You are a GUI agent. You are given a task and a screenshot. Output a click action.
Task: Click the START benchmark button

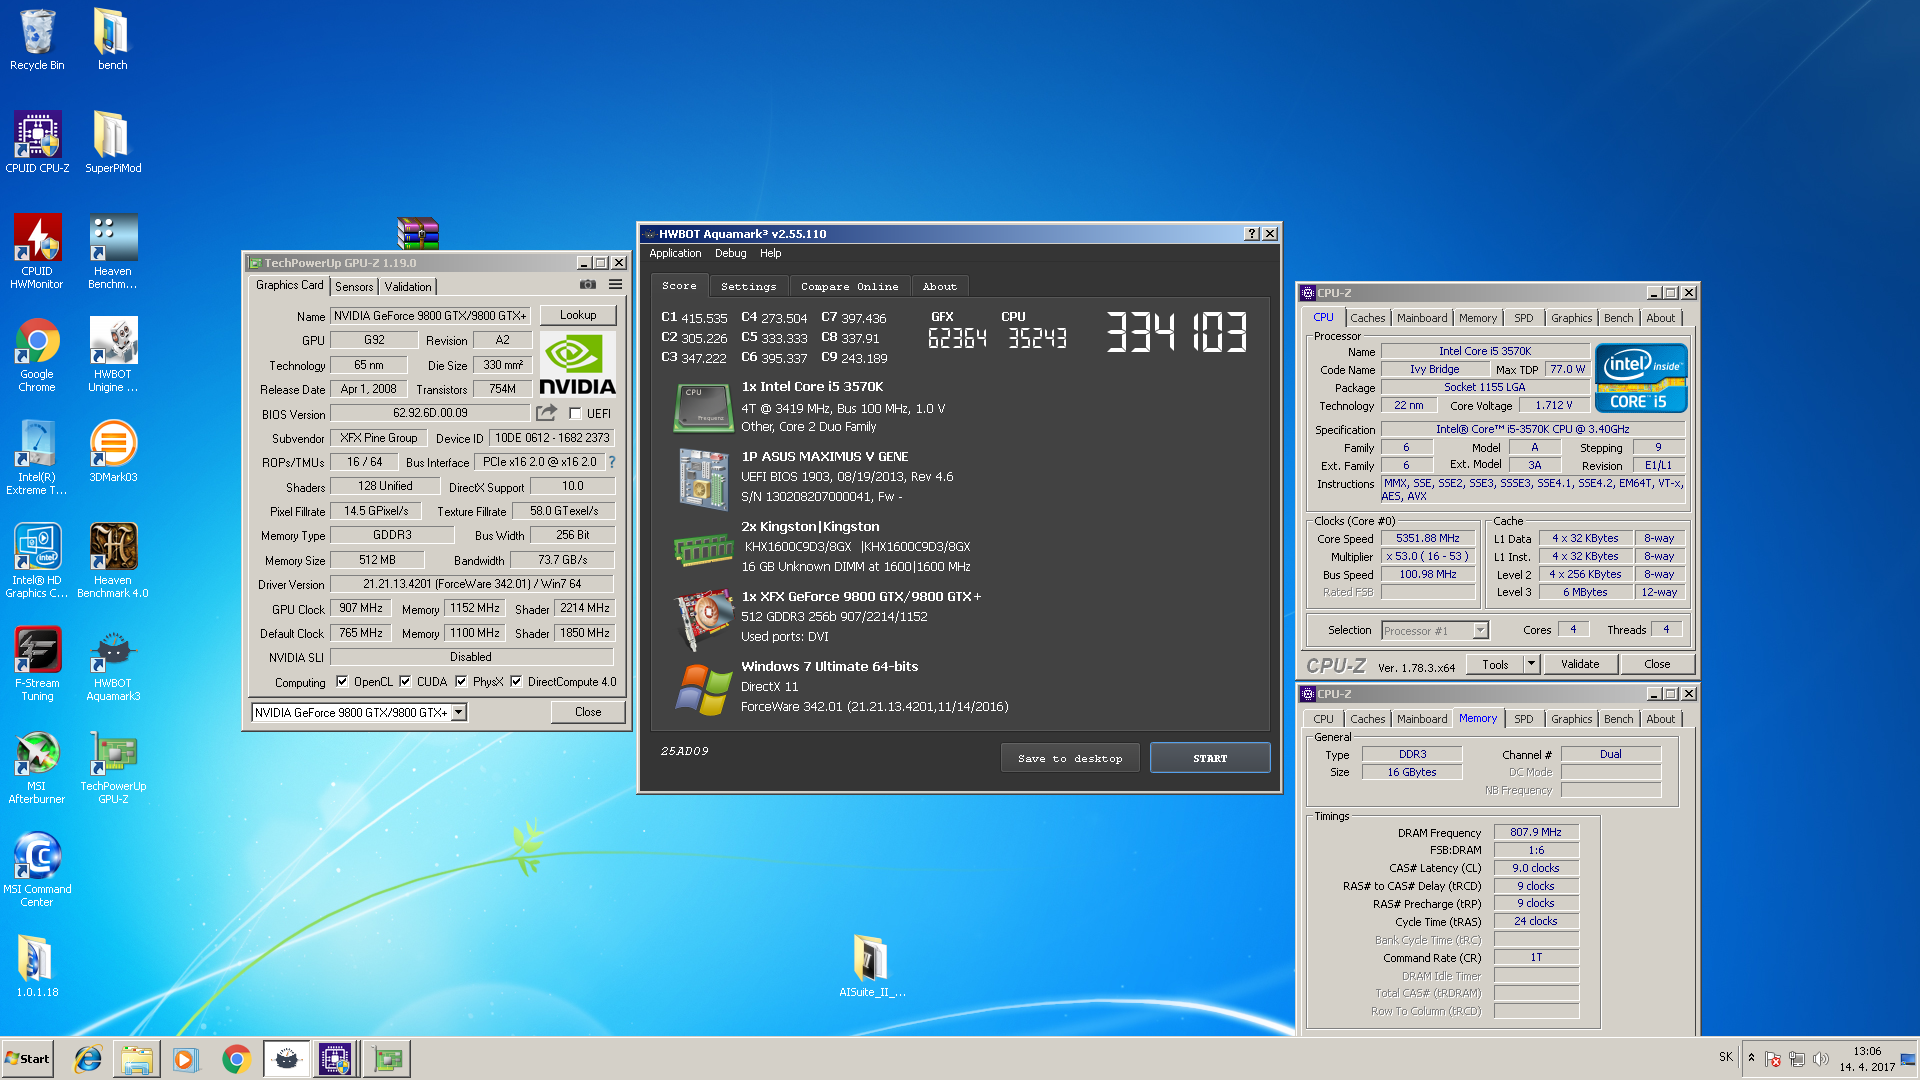point(1210,758)
